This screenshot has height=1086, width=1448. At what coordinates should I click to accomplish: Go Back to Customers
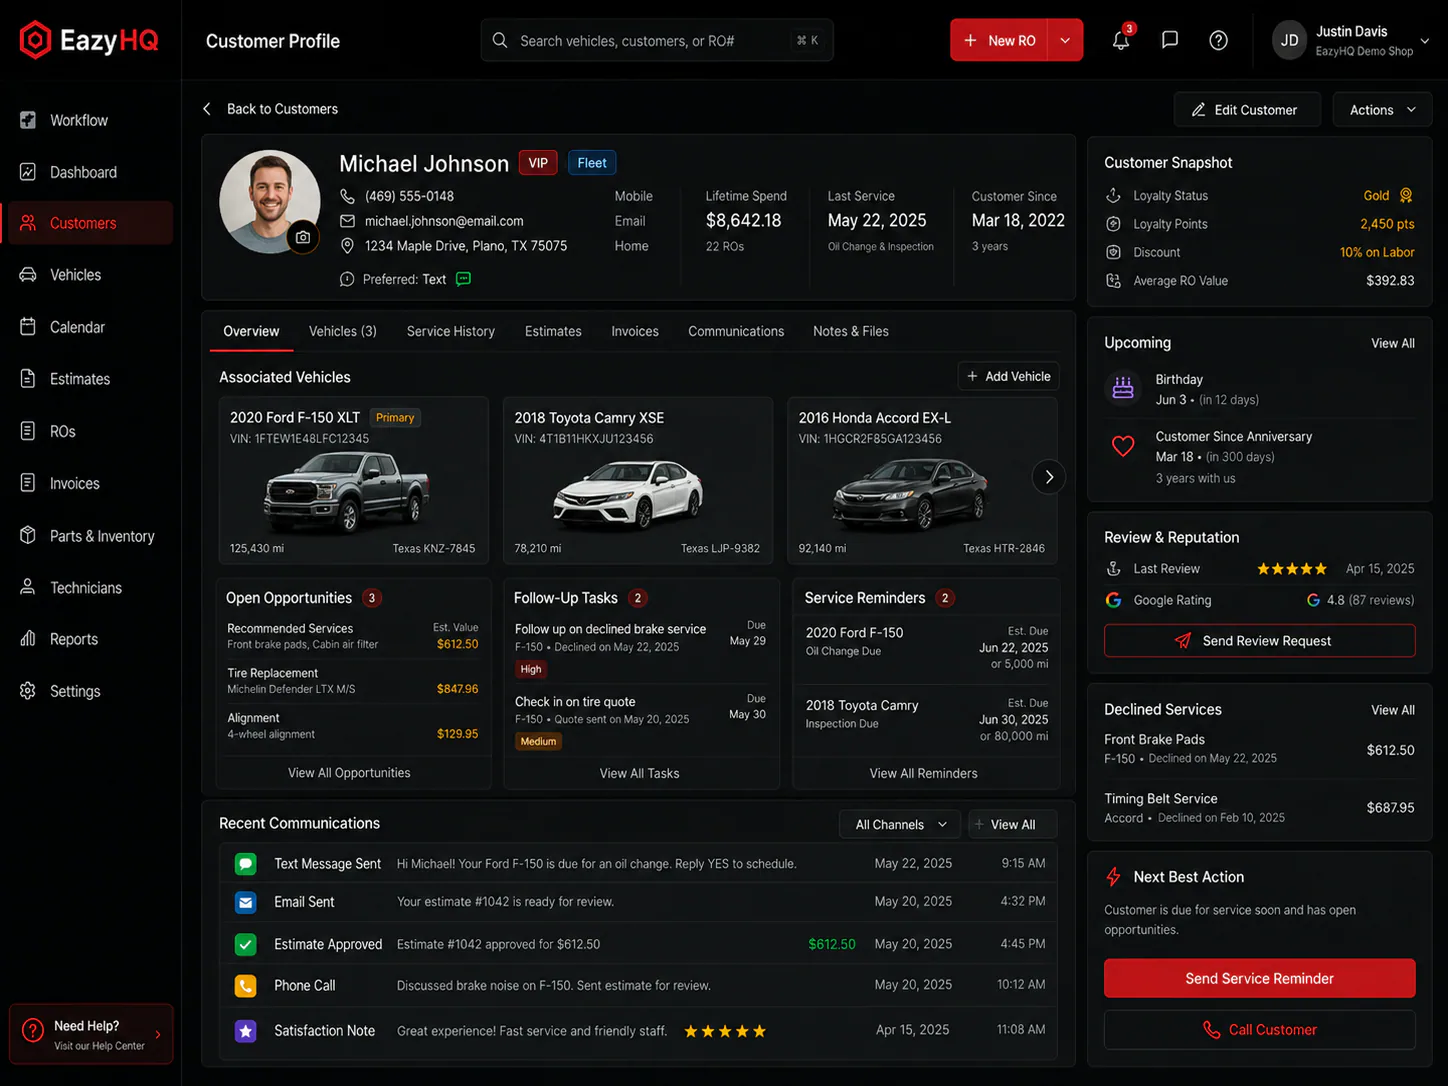coord(270,109)
